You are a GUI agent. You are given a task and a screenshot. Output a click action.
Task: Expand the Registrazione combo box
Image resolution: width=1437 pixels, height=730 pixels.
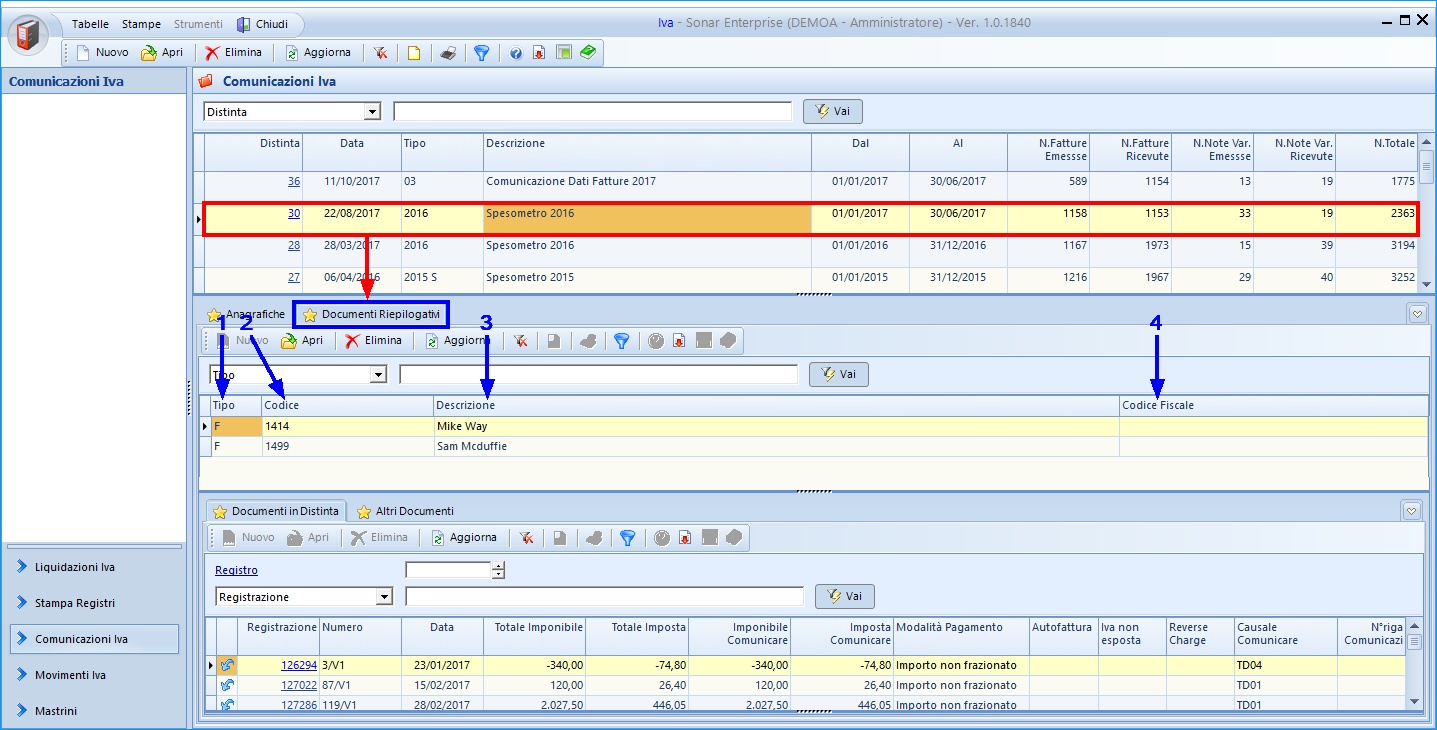tap(384, 597)
